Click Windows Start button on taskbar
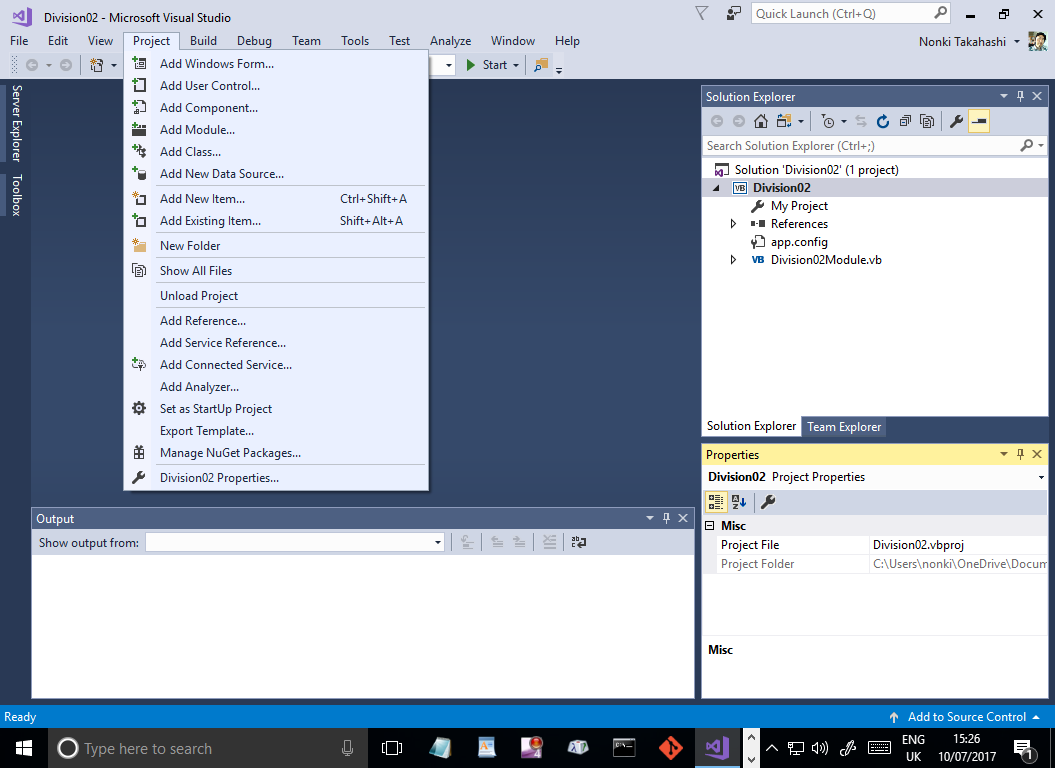Image resolution: width=1055 pixels, height=768 pixels. (24, 748)
